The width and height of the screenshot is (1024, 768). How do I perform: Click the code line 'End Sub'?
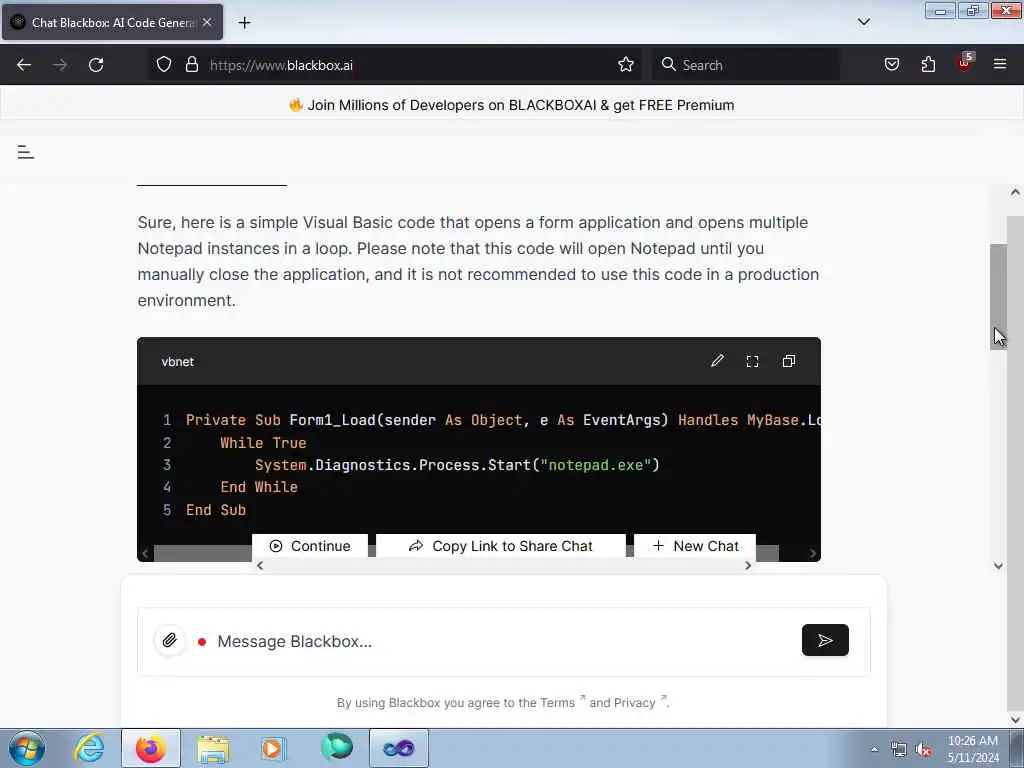[216, 510]
